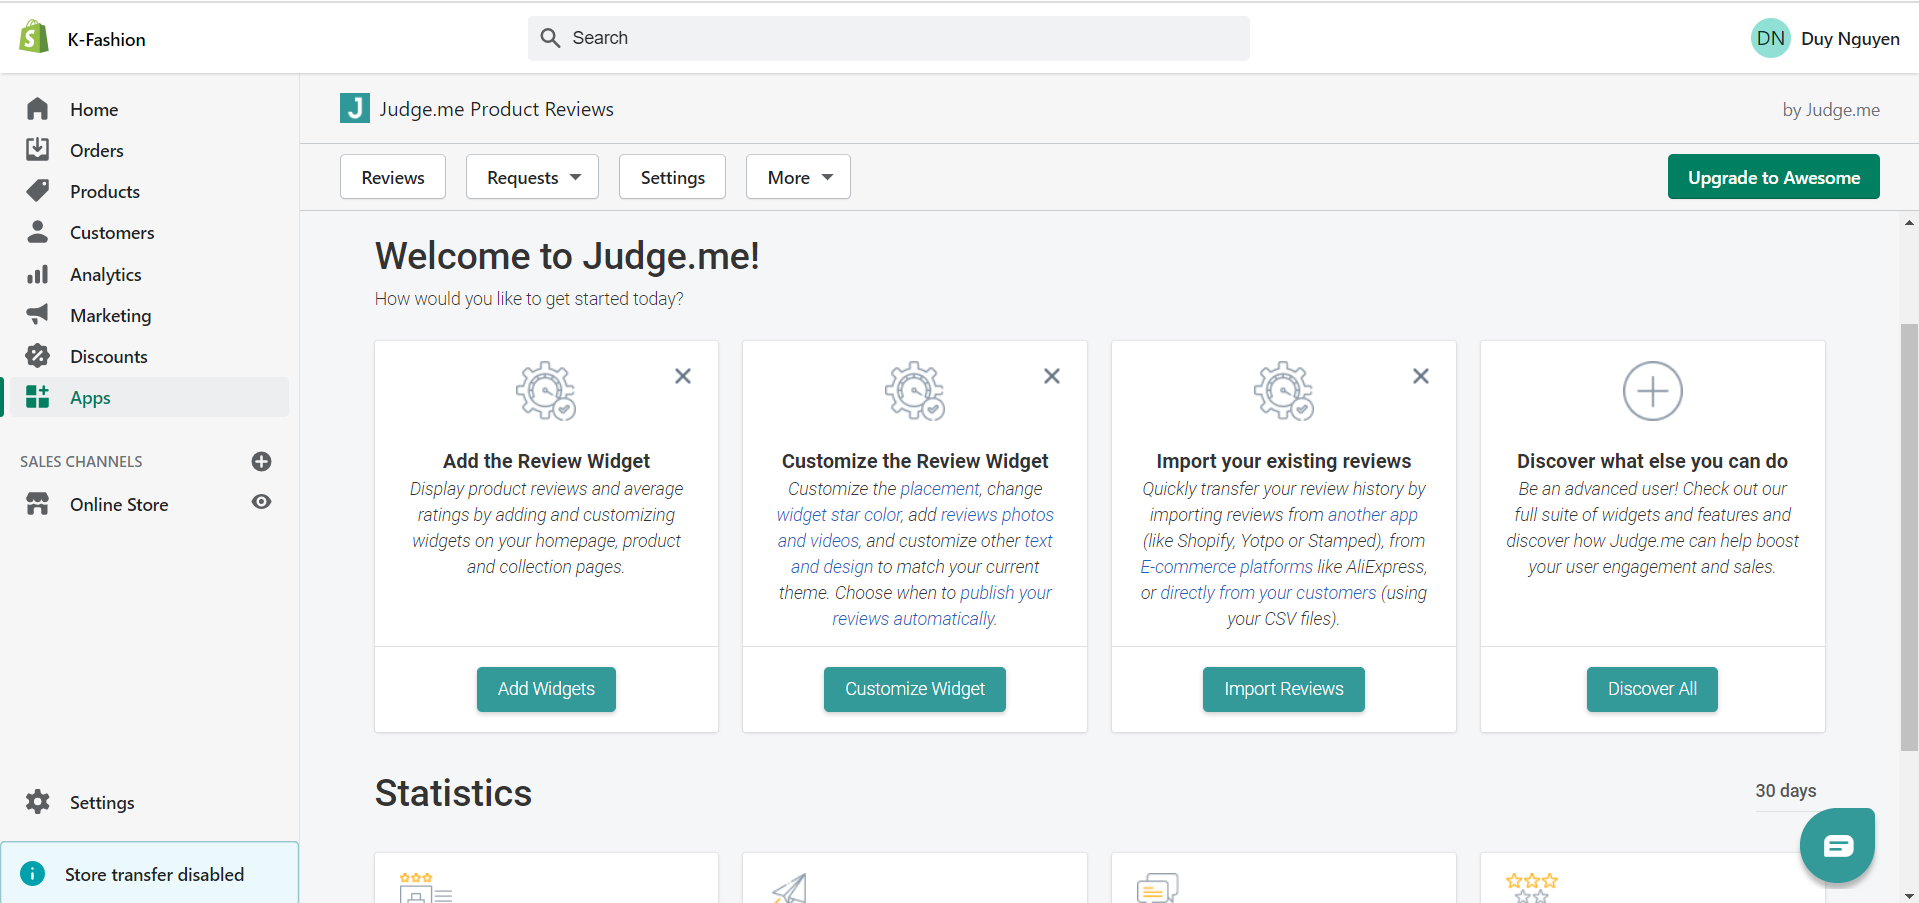This screenshot has height=903, width=1919.
Task: Click Upgrade to Awesome button
Action: (x=1773, y=177)
